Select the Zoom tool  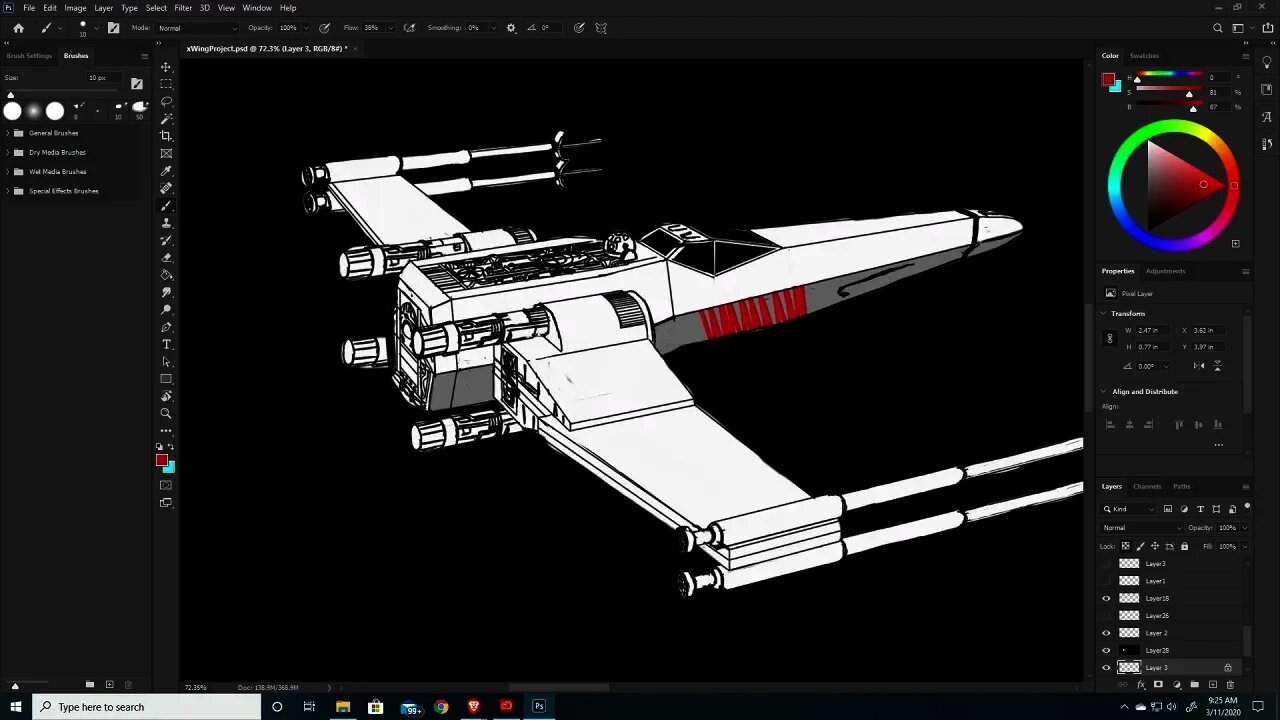click(166, 413)
